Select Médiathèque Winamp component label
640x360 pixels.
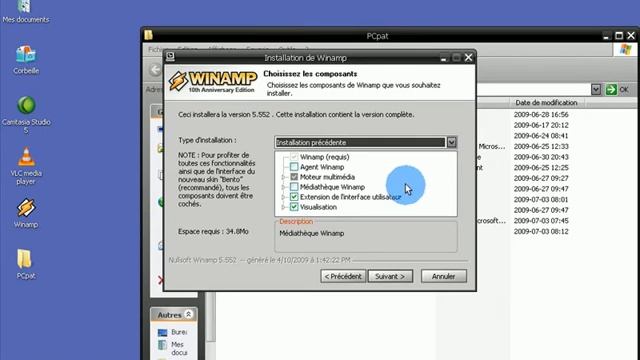(332, 187)
